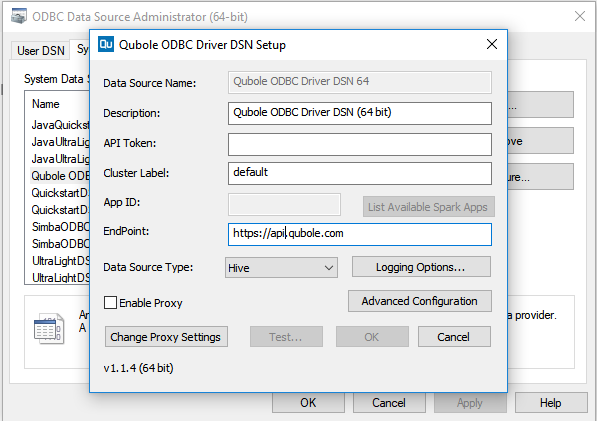This screenshot has height=421, width=597.
Task: Focus the API Token field
Action: (x=359, y=144)
